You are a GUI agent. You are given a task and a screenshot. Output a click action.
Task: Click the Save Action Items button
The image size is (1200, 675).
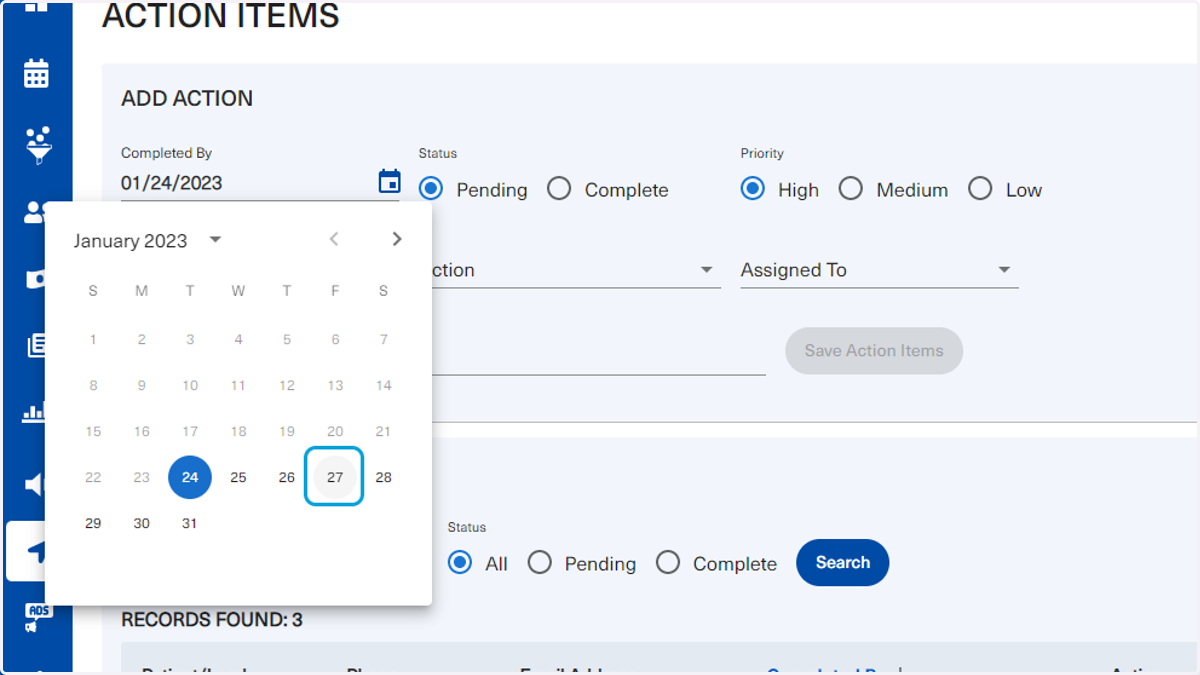pos(874,351)
